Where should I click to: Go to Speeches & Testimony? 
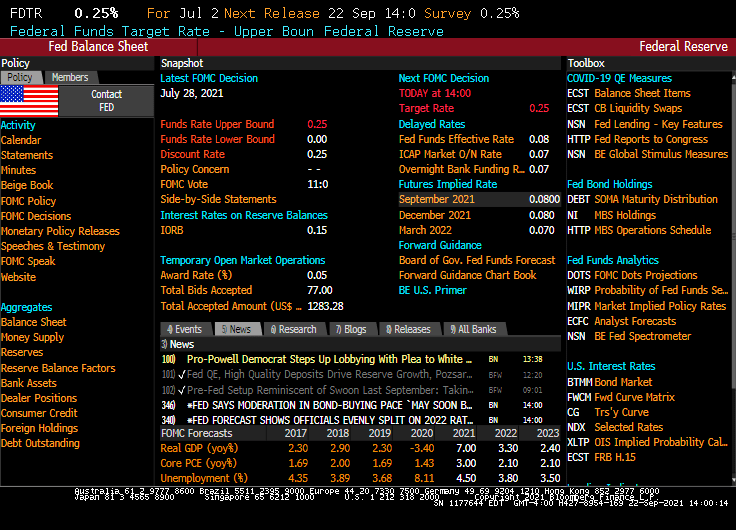52,246
